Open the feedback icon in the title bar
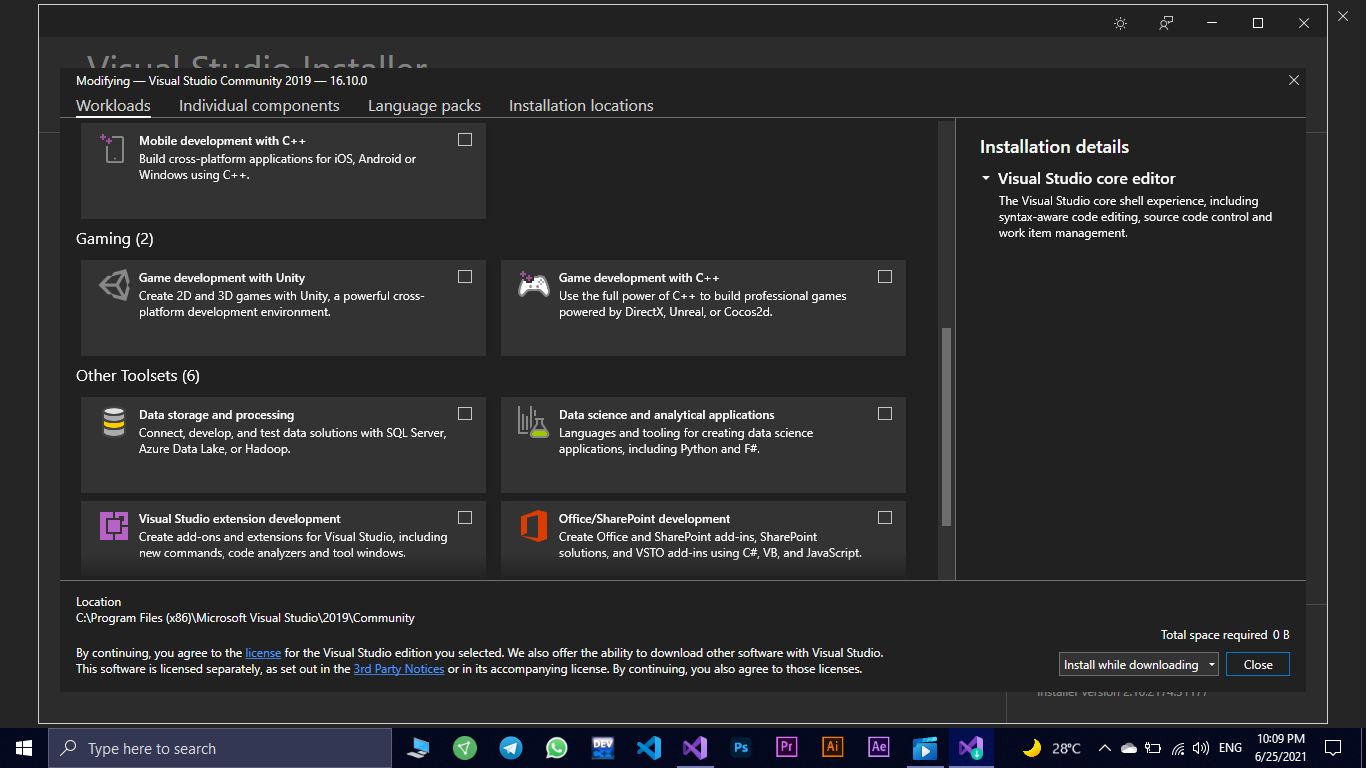The height and width of the screenshot is (768, 1366). click(1166, 23)
